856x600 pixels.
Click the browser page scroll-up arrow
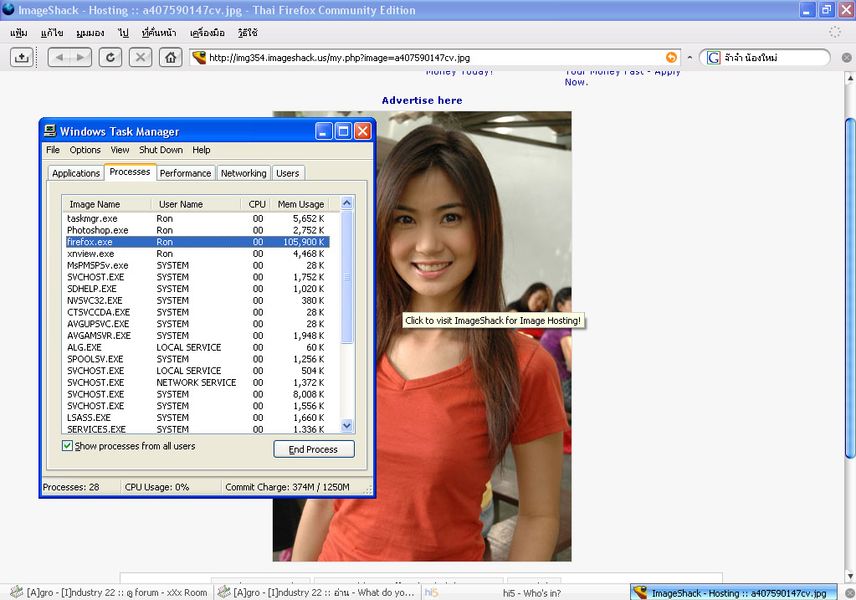click(850, 79)
